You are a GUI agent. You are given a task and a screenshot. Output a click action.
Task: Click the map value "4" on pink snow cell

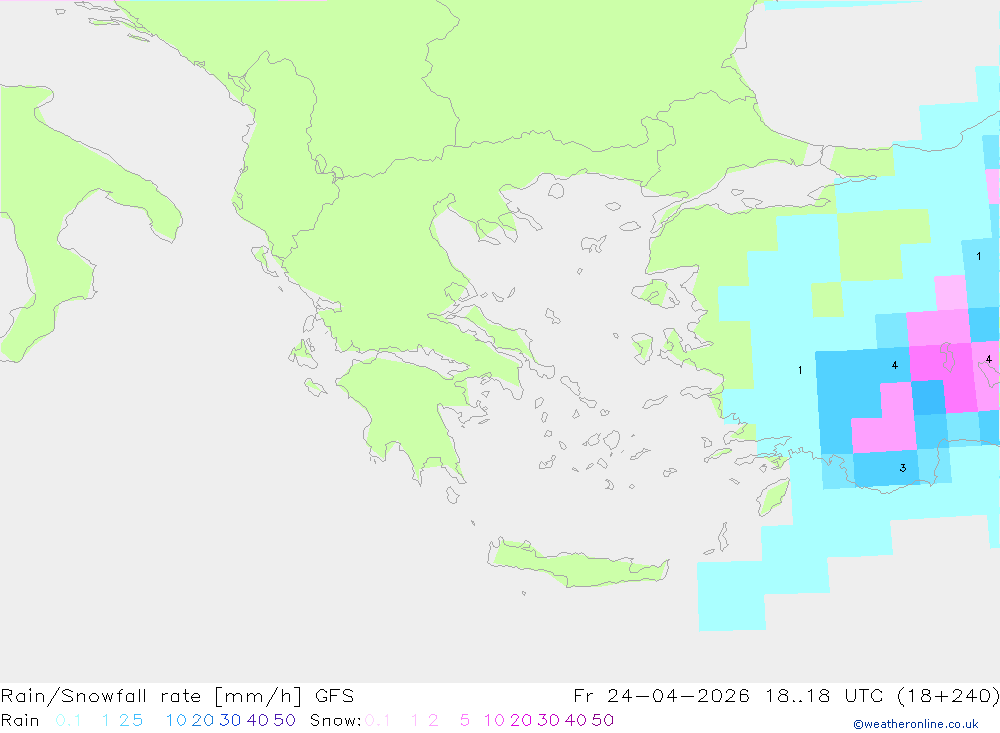click(989, 359)
